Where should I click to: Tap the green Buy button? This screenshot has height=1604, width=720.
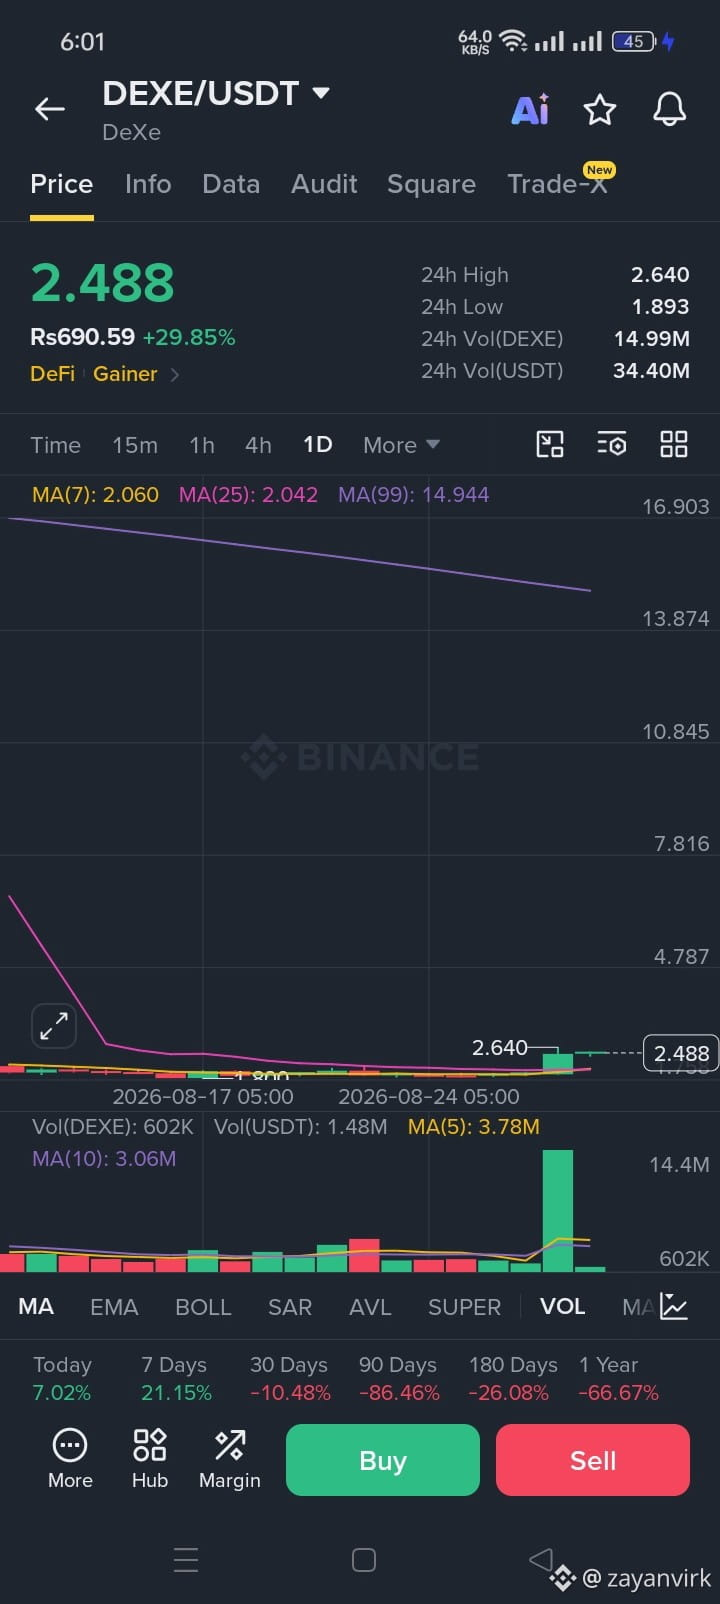tap(383, 1460)
